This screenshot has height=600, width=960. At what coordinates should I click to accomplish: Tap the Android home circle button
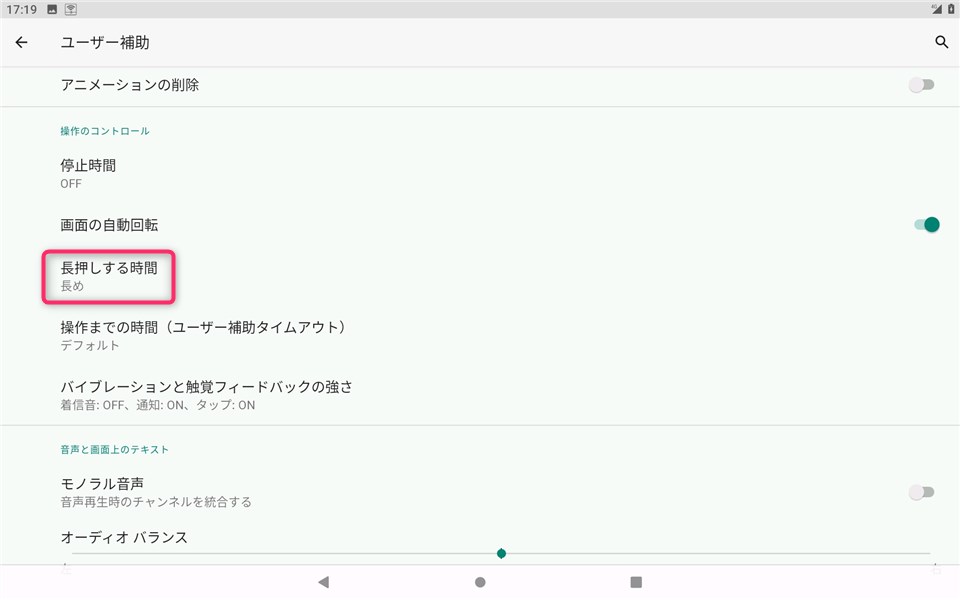(x=480, y=582)
